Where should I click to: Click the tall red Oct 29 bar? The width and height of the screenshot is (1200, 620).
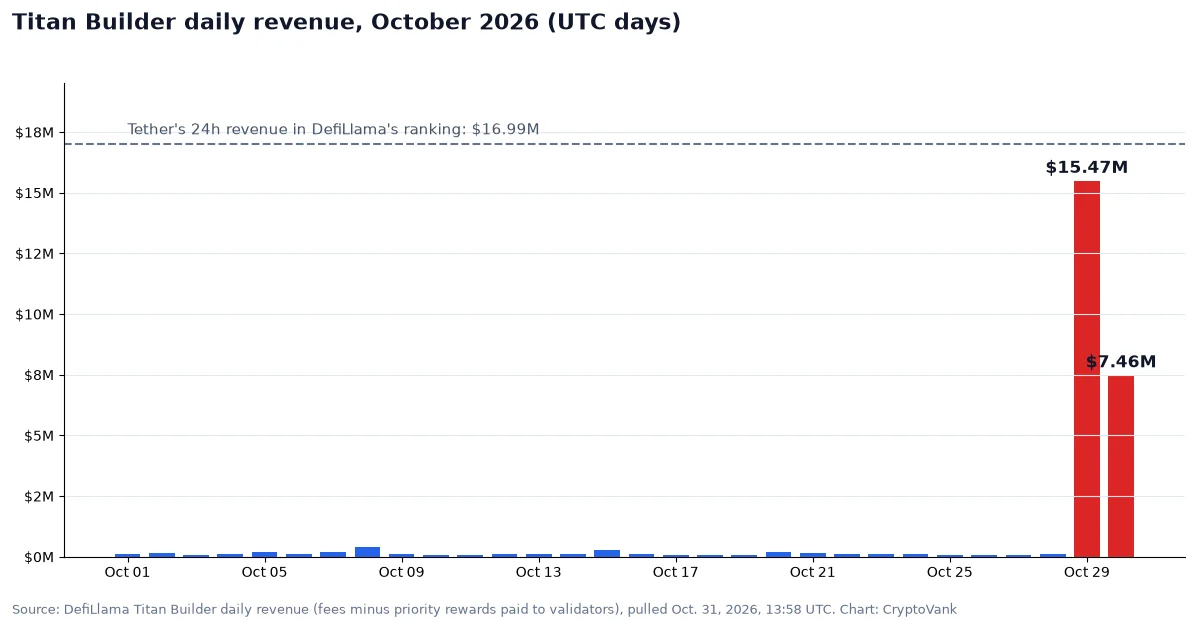pos(1086,369)
